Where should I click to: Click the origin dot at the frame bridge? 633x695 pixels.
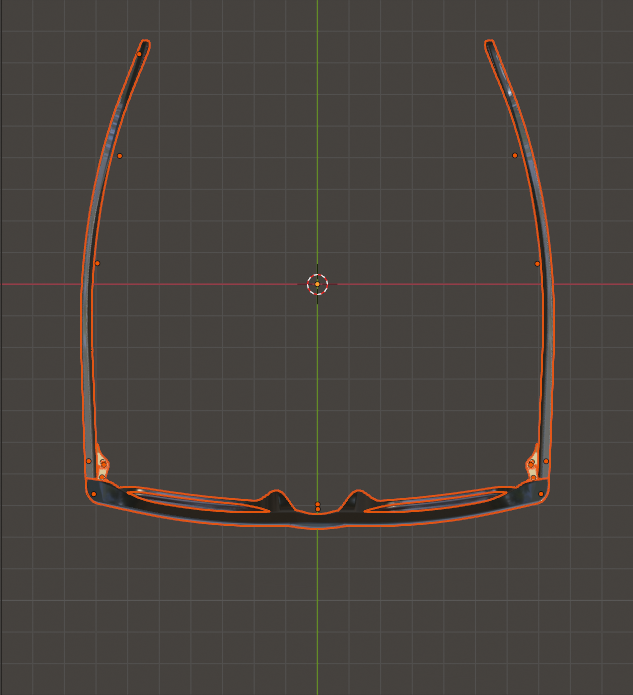[317, 507]
